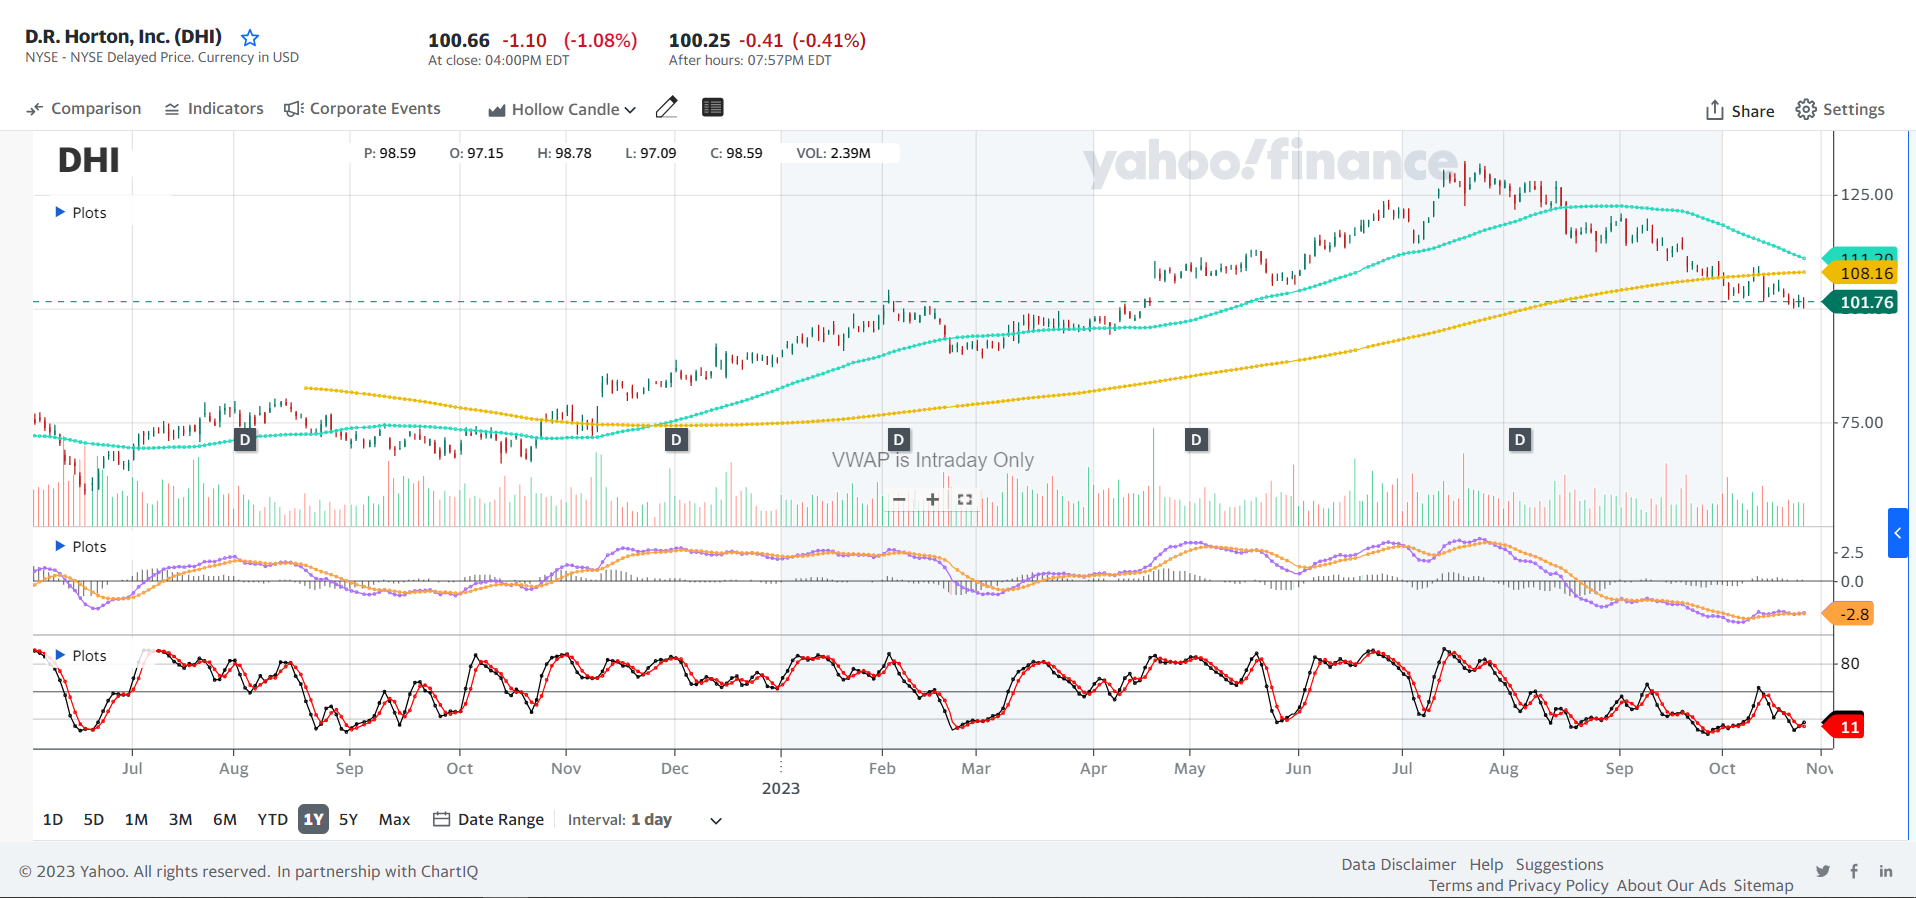This screenshot has width=1916, height=898.
Task: Open Yahoo Finance LinkedIn icon
Action: point(1886,871)
